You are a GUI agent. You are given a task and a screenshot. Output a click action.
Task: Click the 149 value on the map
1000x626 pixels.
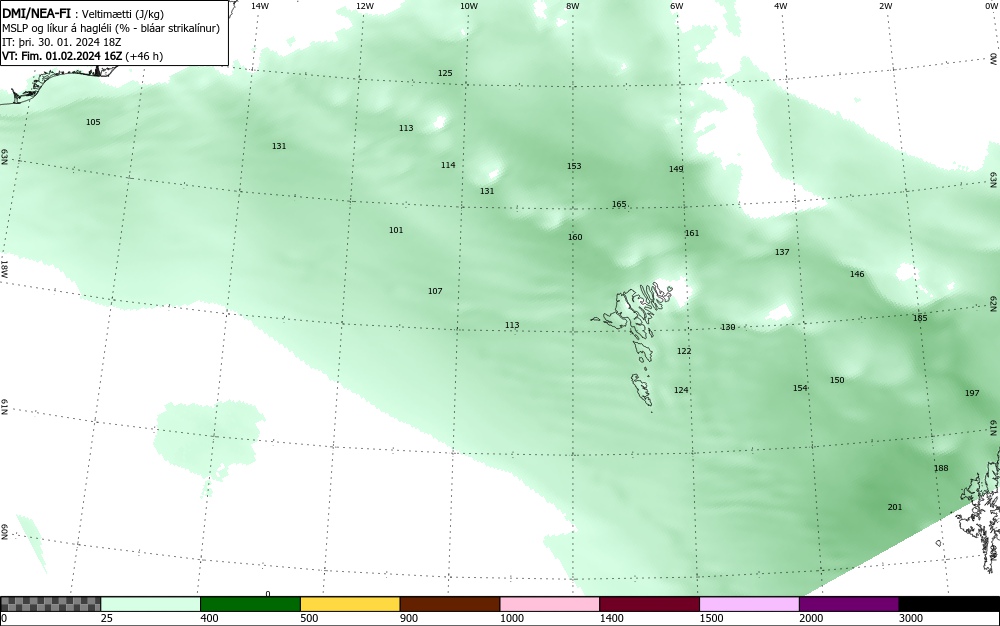point(676,169)
